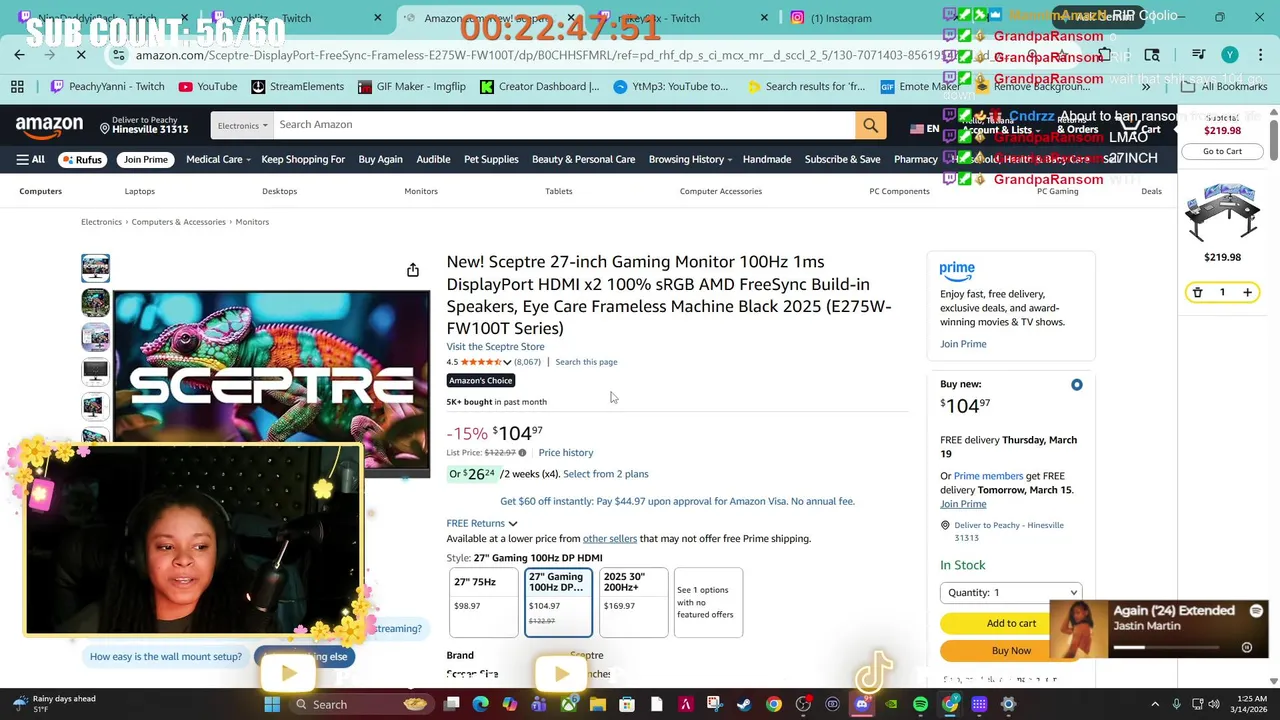Click See 1 options with no featured offers
The height and width of the screenshot is (720, 1280).
[x=708, y=602]
